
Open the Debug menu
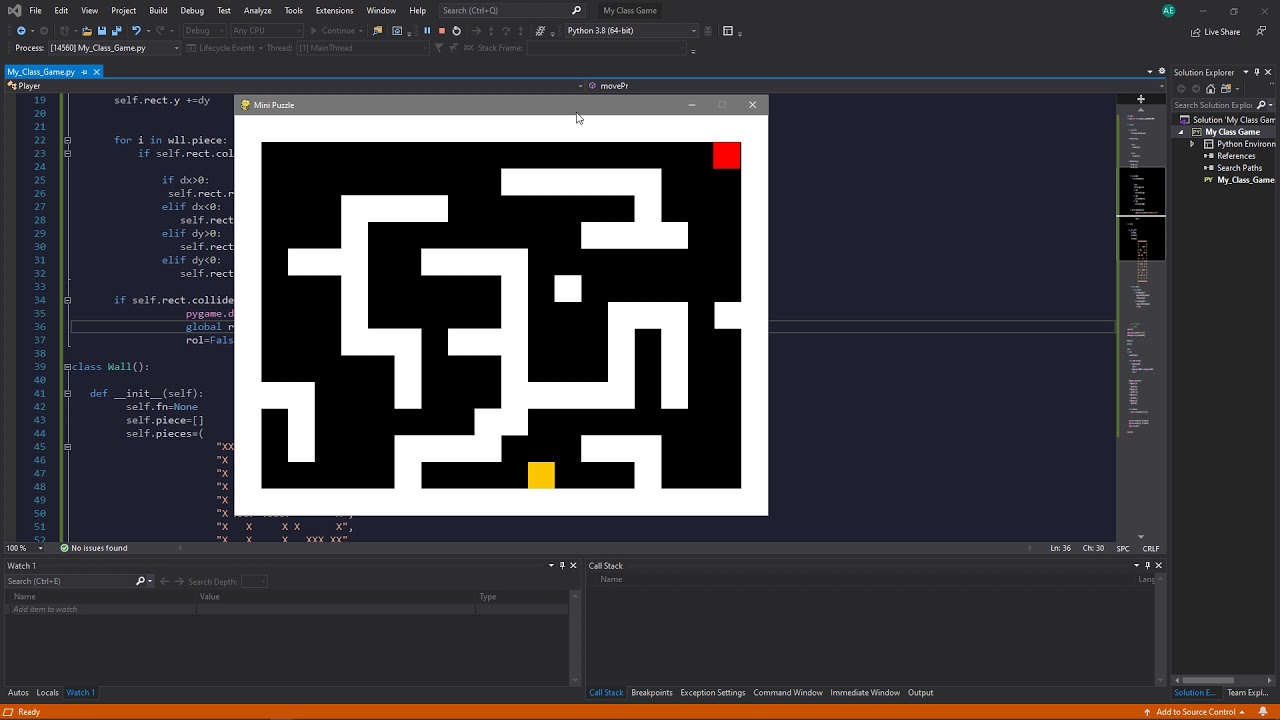coord(192,10)
